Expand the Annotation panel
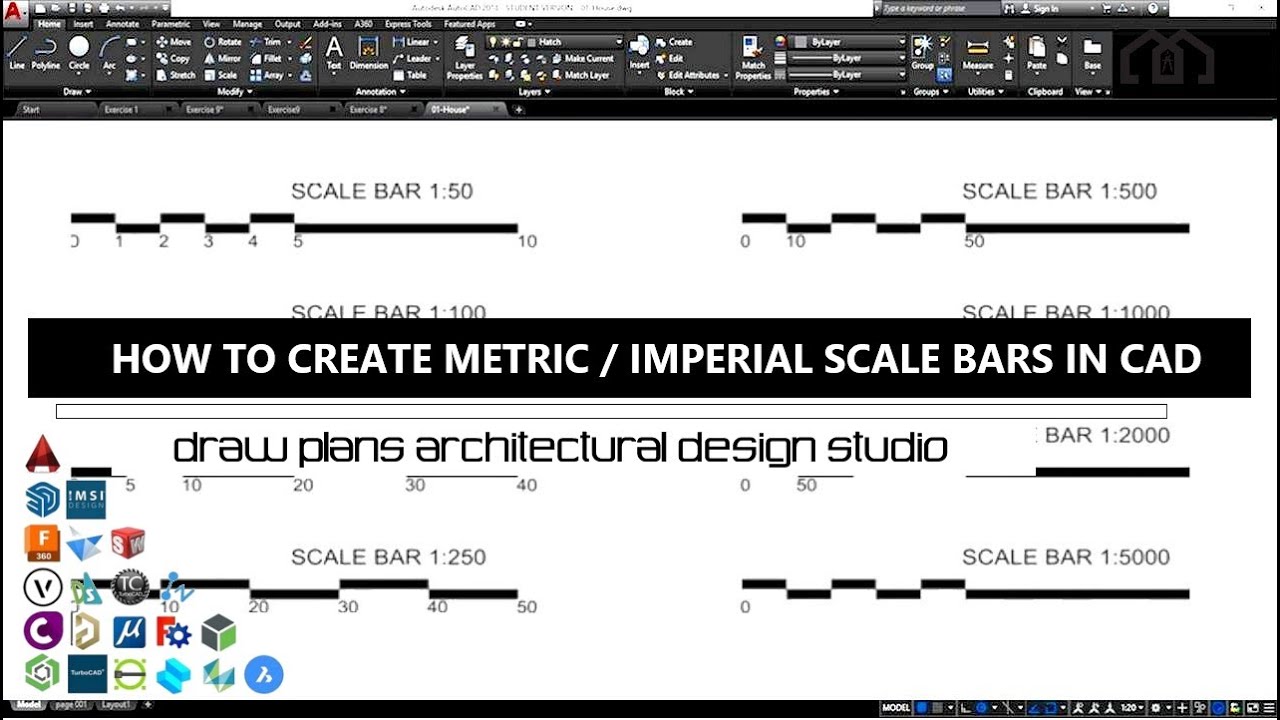Viewport: 1280px width, 720px height. click(381, 91)
